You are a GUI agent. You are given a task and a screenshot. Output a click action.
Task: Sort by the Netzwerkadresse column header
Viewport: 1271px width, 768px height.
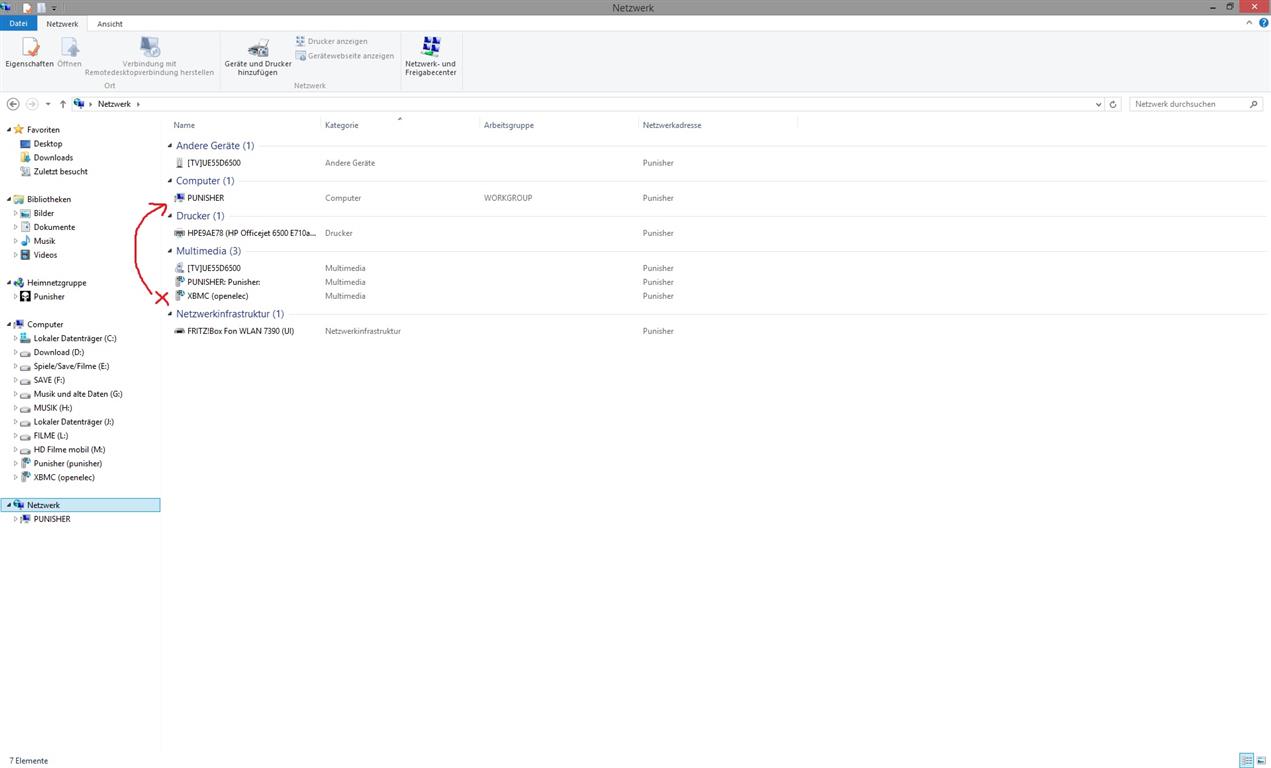(x=672, y=125)
